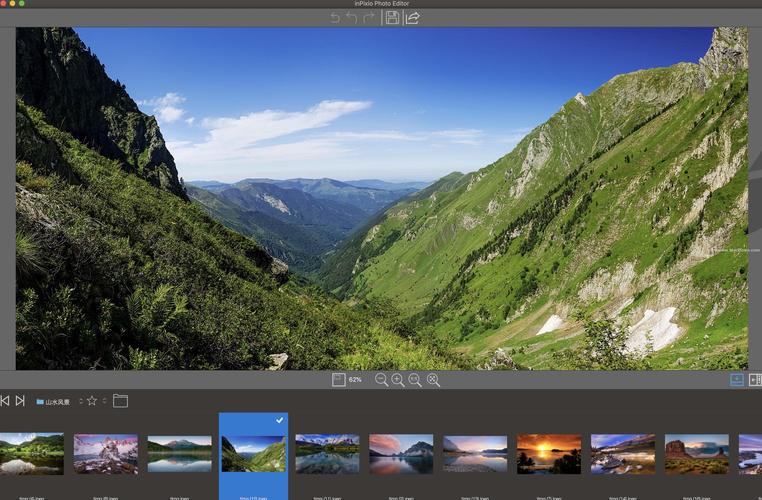The height and width of the screenshot is (500, 762).
Task: Switch to single image view mode
Action: pyautogui.click(x=737, y=380)
